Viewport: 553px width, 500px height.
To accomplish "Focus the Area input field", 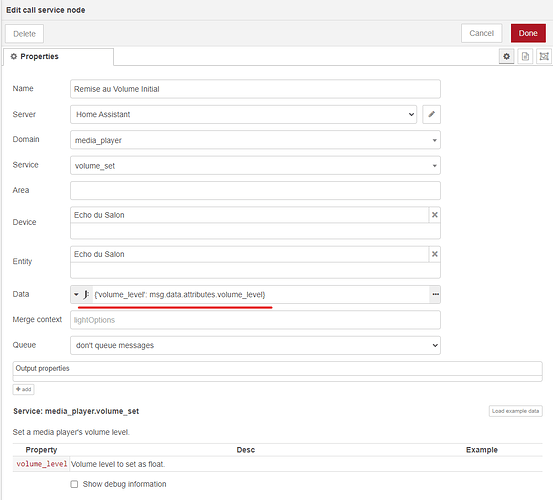I will (x=255, y=190).
